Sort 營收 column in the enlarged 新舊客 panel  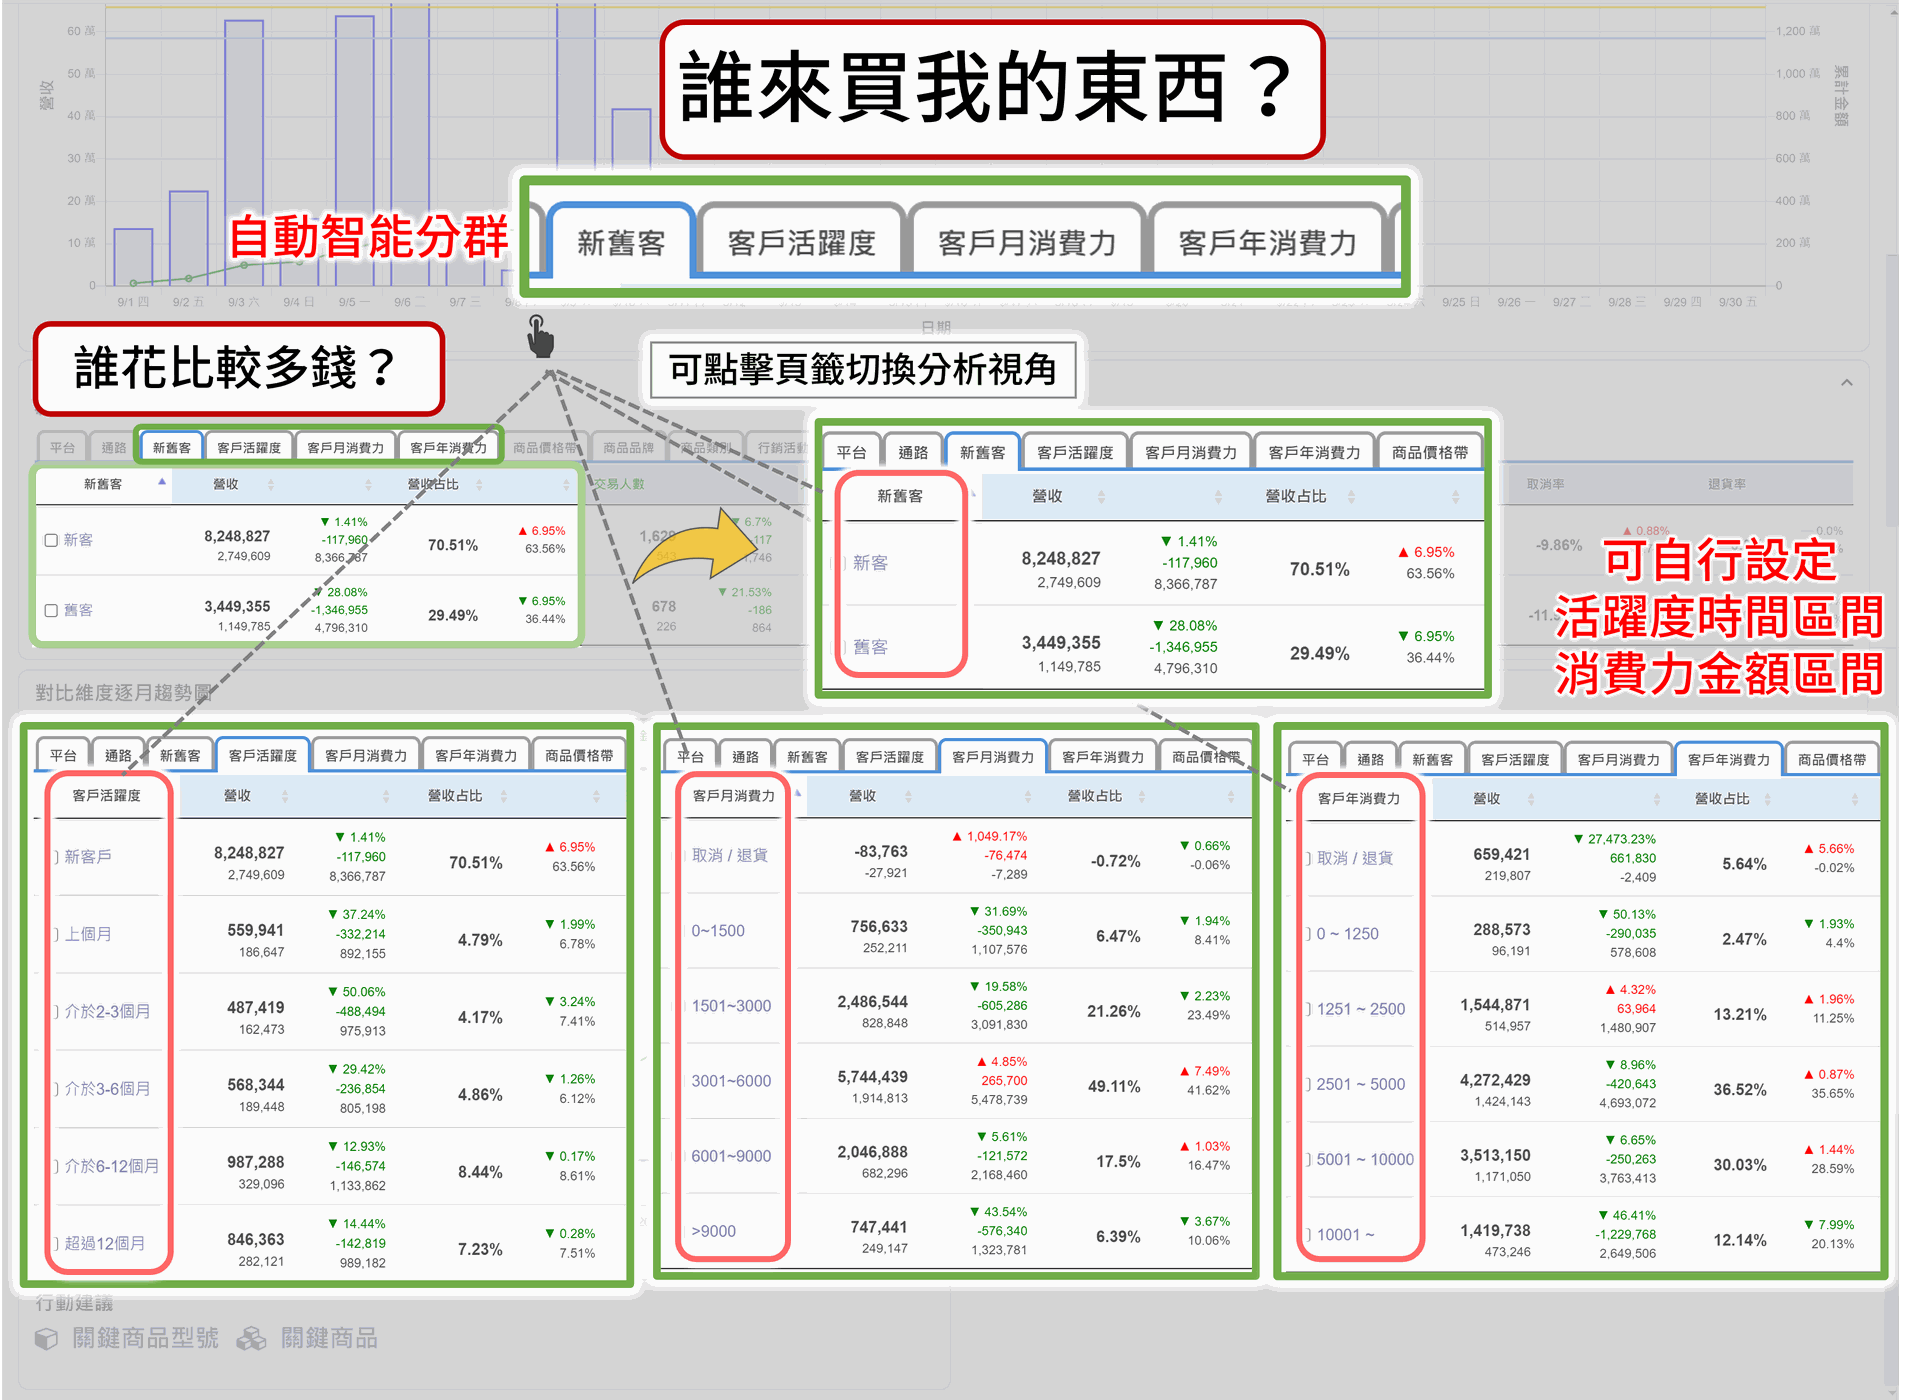point(1101,497)
